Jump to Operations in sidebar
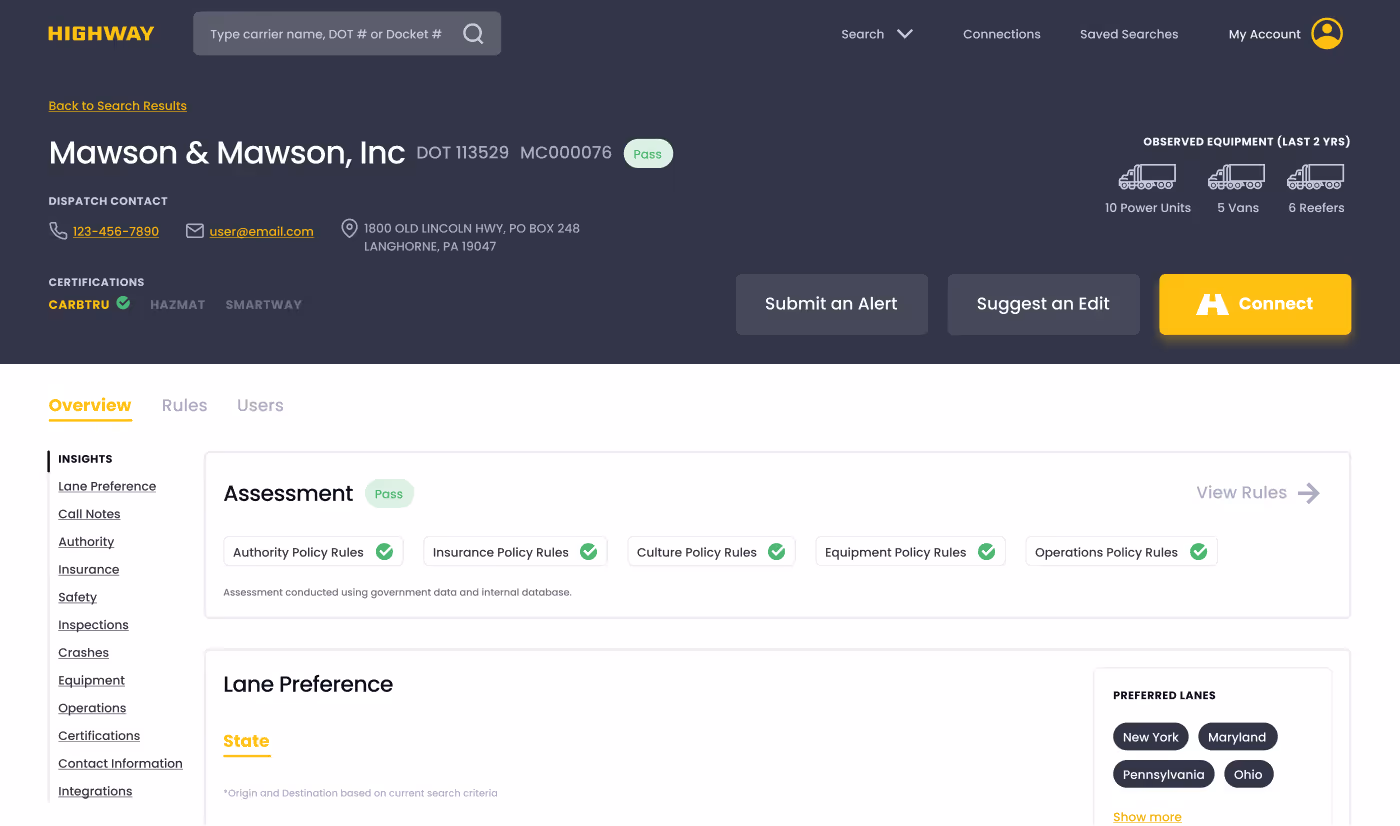 coord(92,708)
